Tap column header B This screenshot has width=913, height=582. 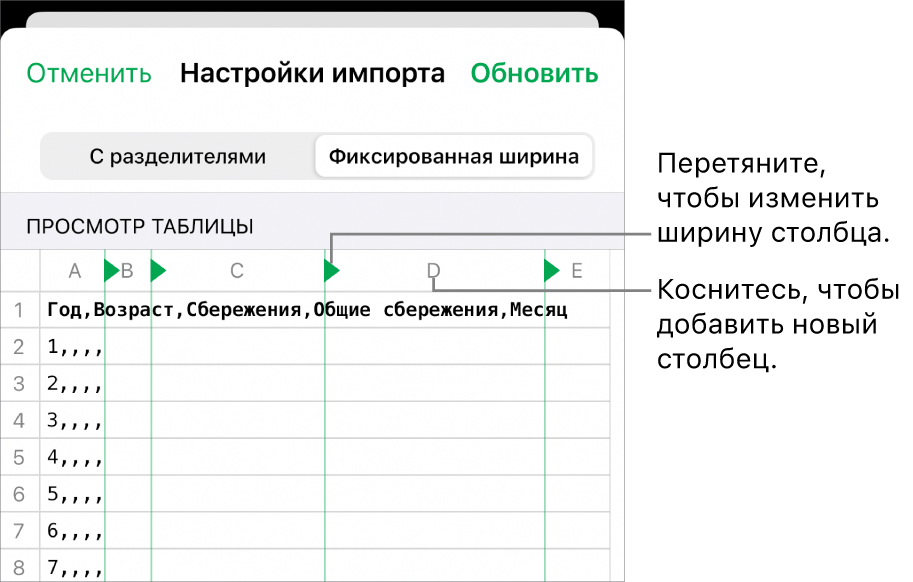pos(127,271)
